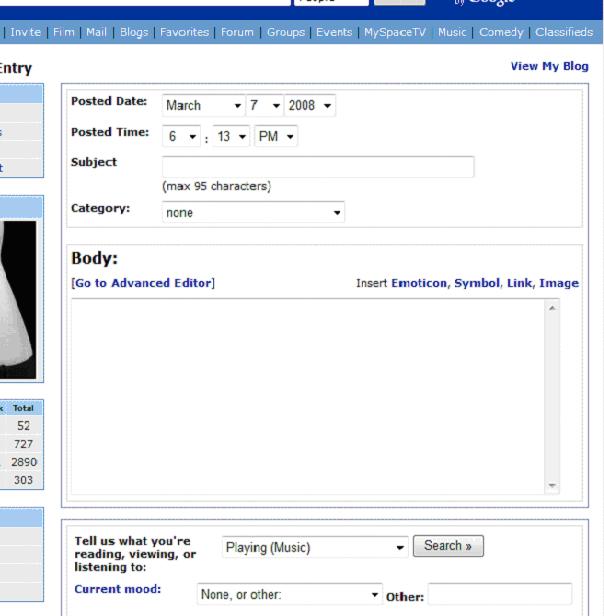Screen dimensions: 604x616
Task: Insert a Symbol via link
Action: tap(477, 283)
